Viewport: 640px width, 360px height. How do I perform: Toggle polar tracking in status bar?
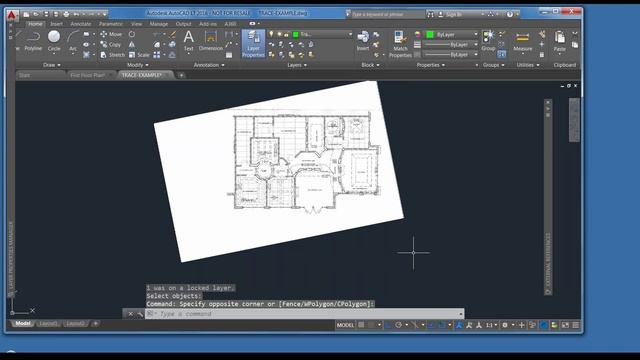[399, 325]
